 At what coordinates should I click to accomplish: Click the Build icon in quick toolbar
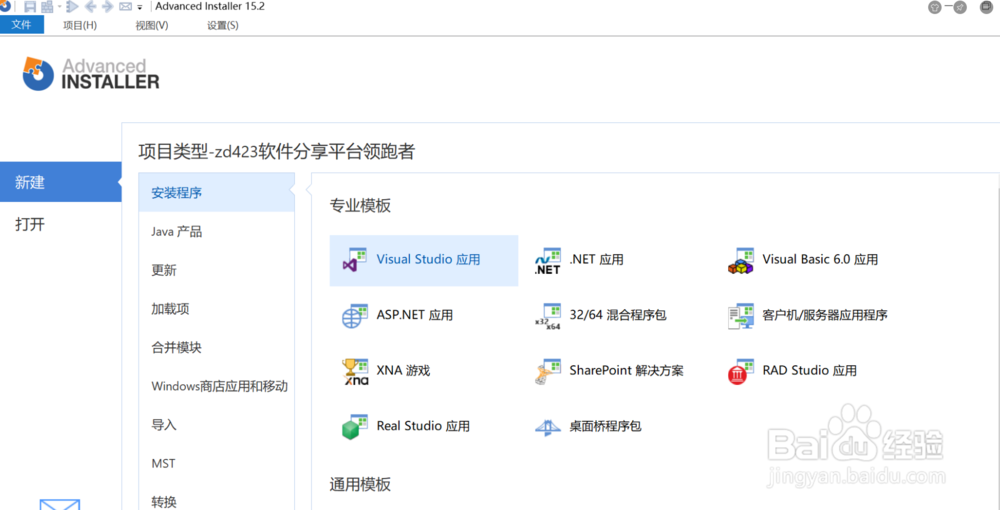pyautogui.click(x=47, y=7)
